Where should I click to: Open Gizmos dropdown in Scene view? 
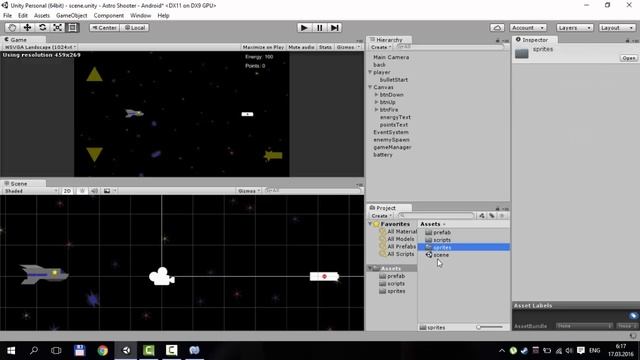point(249,191)
